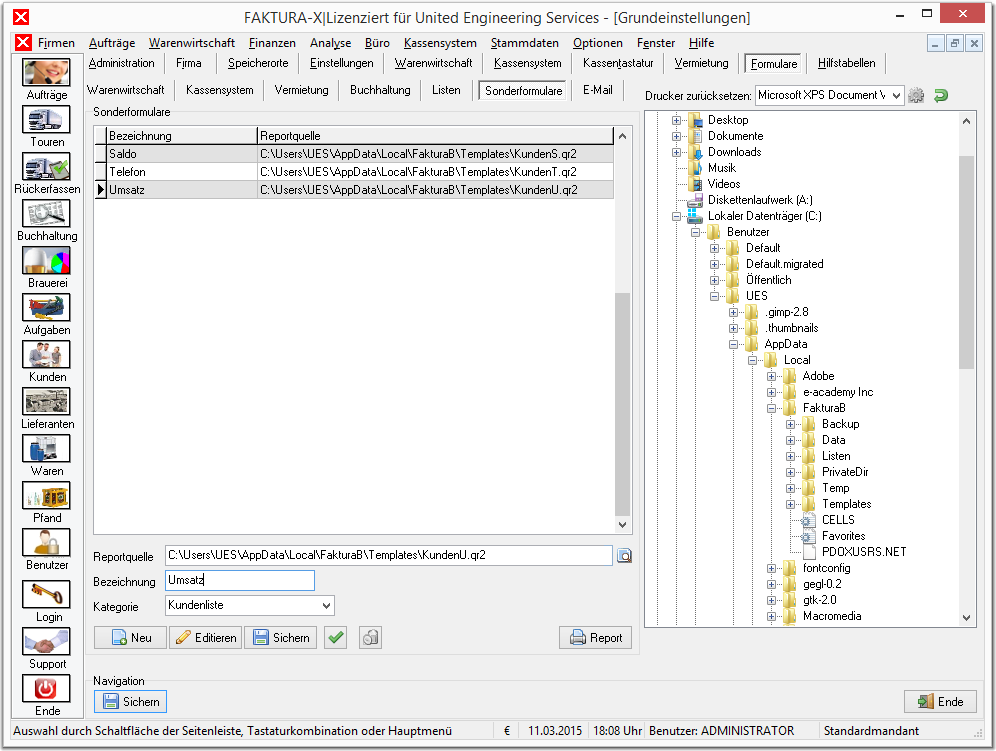Open the Aufträge sidebar icon
996x751 pixels.
(x=46, y=72)
